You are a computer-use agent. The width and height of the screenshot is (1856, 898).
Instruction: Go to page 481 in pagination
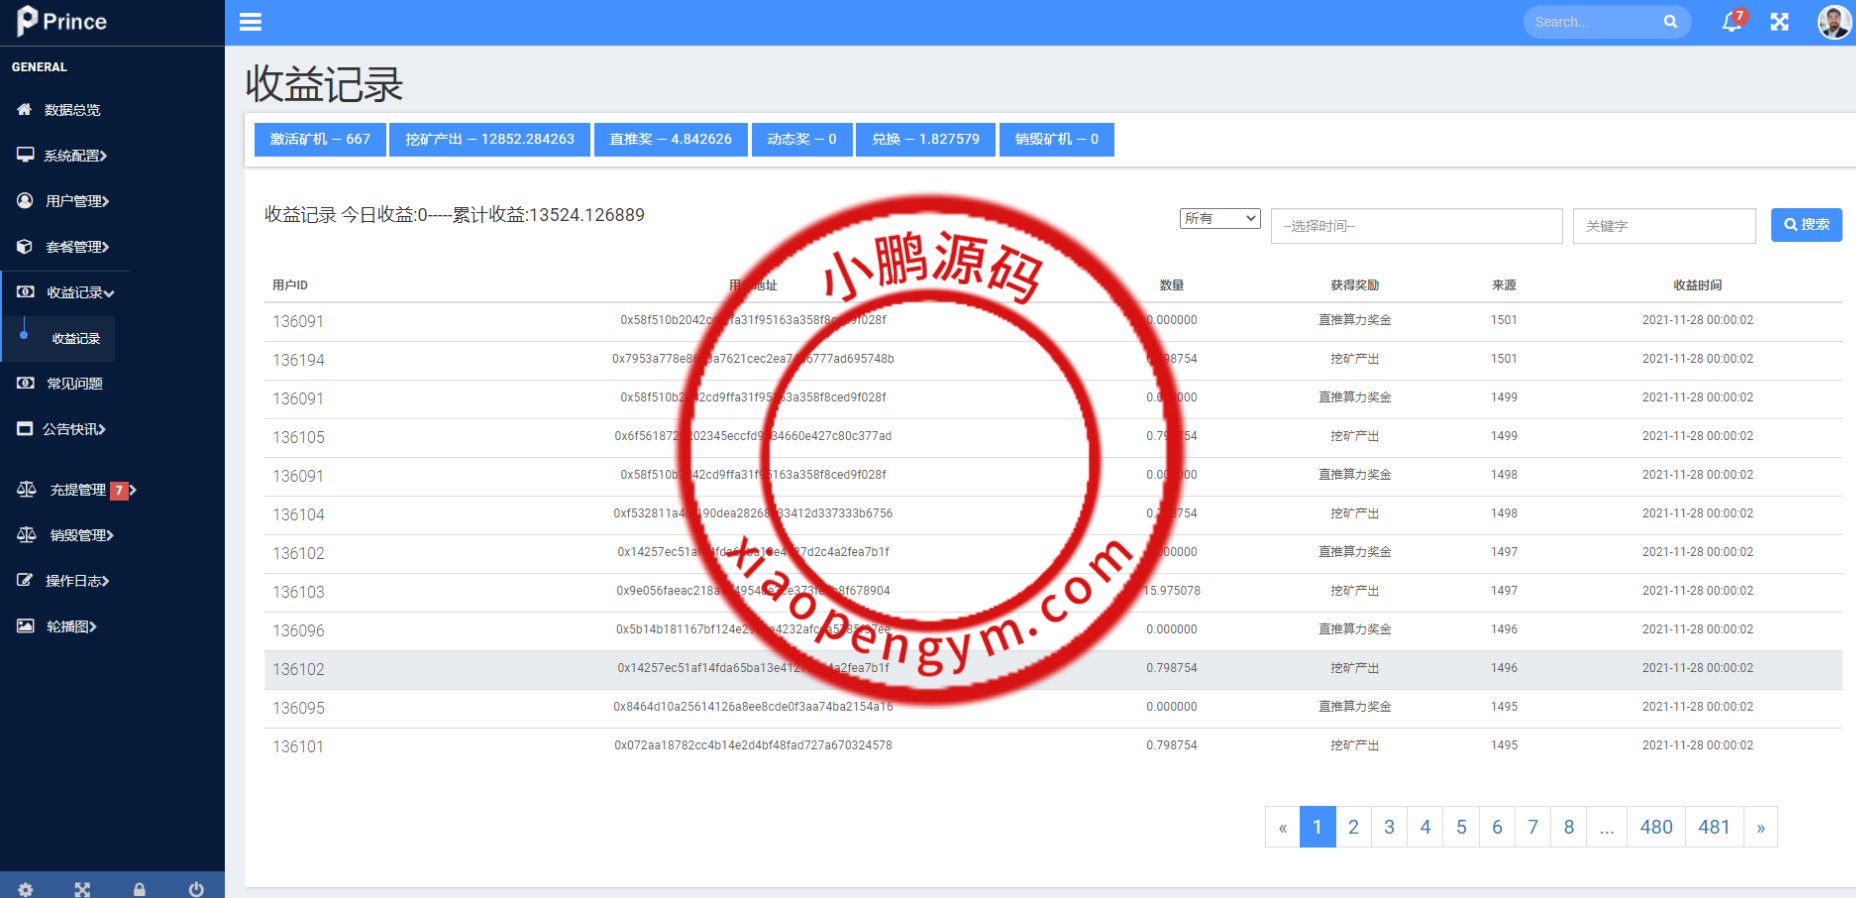click(x=1713, y=827)
